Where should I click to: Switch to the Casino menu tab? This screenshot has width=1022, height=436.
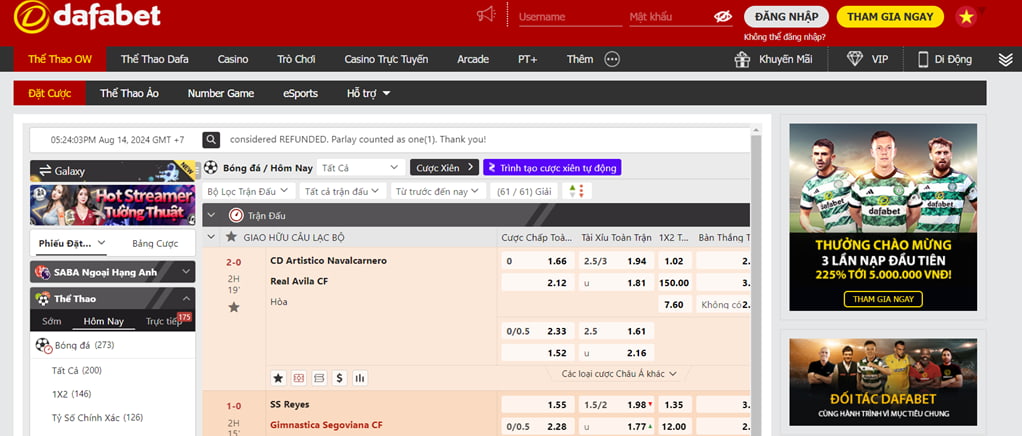pos(233,59)
